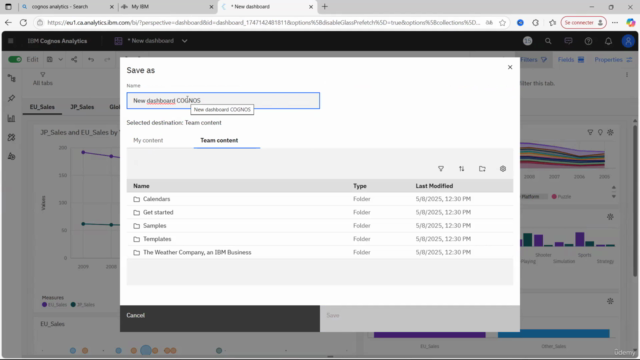The height and width of the screenshot is (360, 640).
Task: Cancel the Save as dialog
Action: point(220,318)
